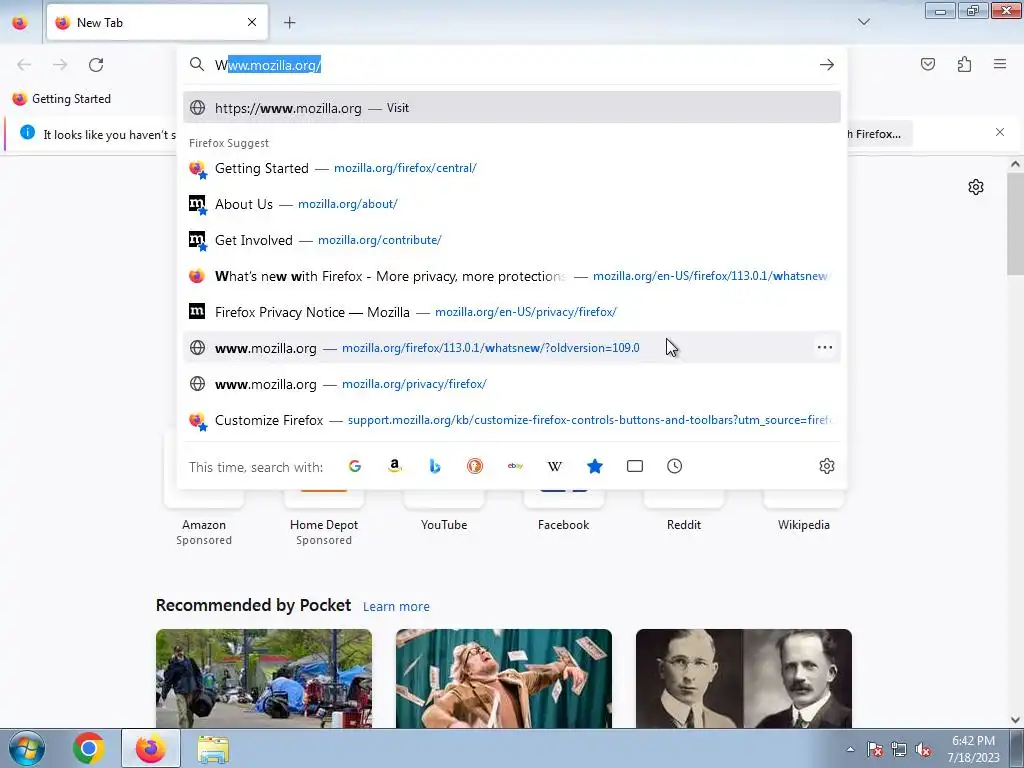Image resolution: width=1024 pixels, height=768 pixels.
Task: Open search settings gear in dropdown
Action: [827, 466]
